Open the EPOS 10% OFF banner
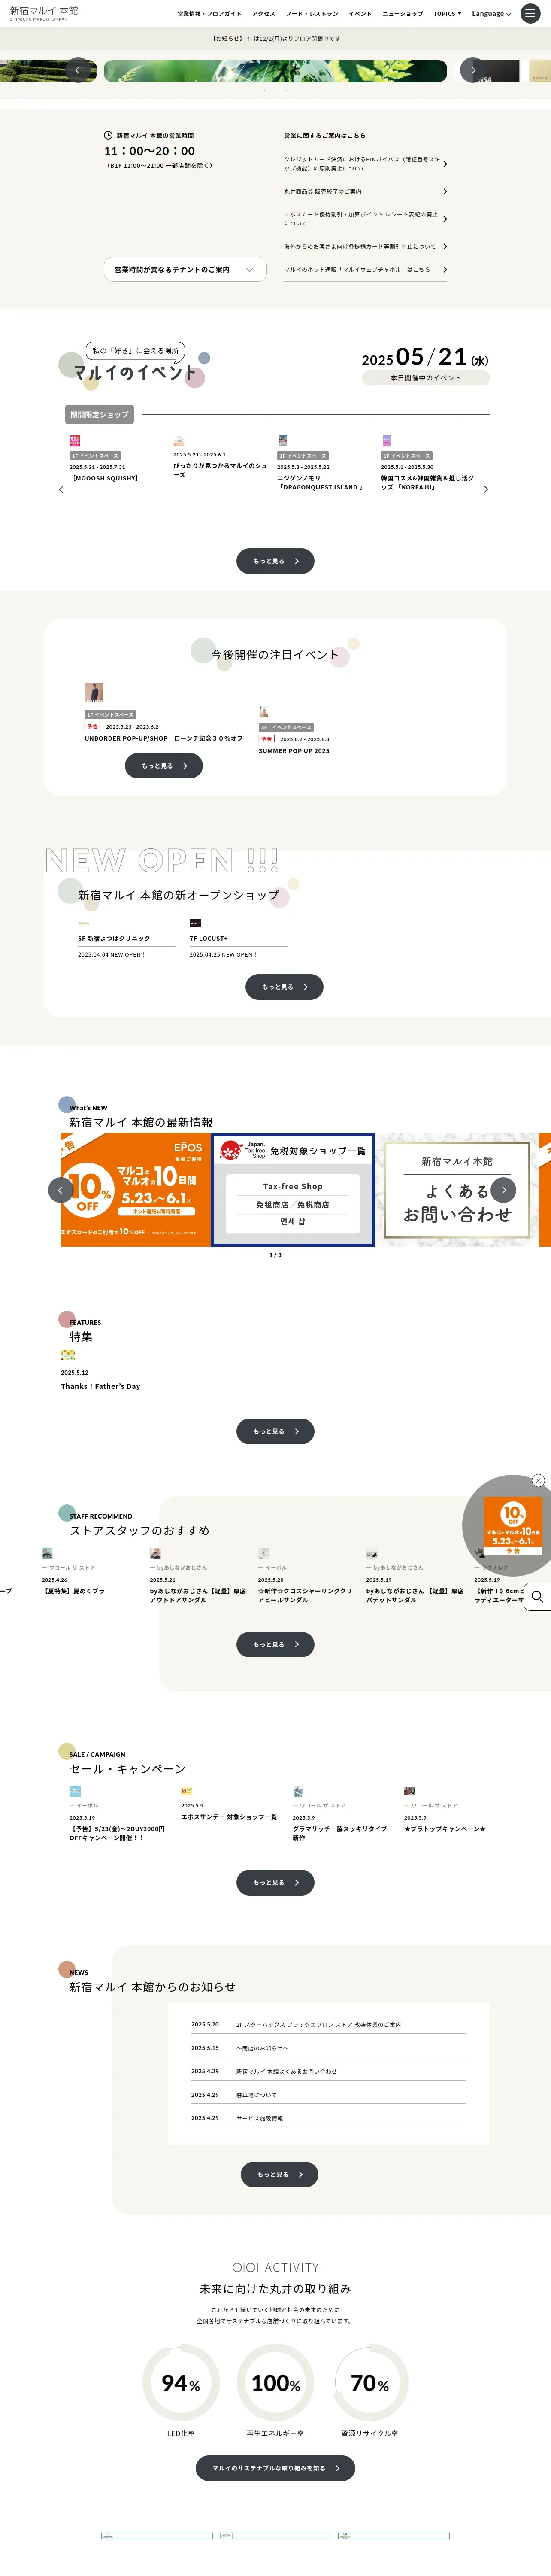Viewport: 551px width, 2576px height. (135, 1190)
